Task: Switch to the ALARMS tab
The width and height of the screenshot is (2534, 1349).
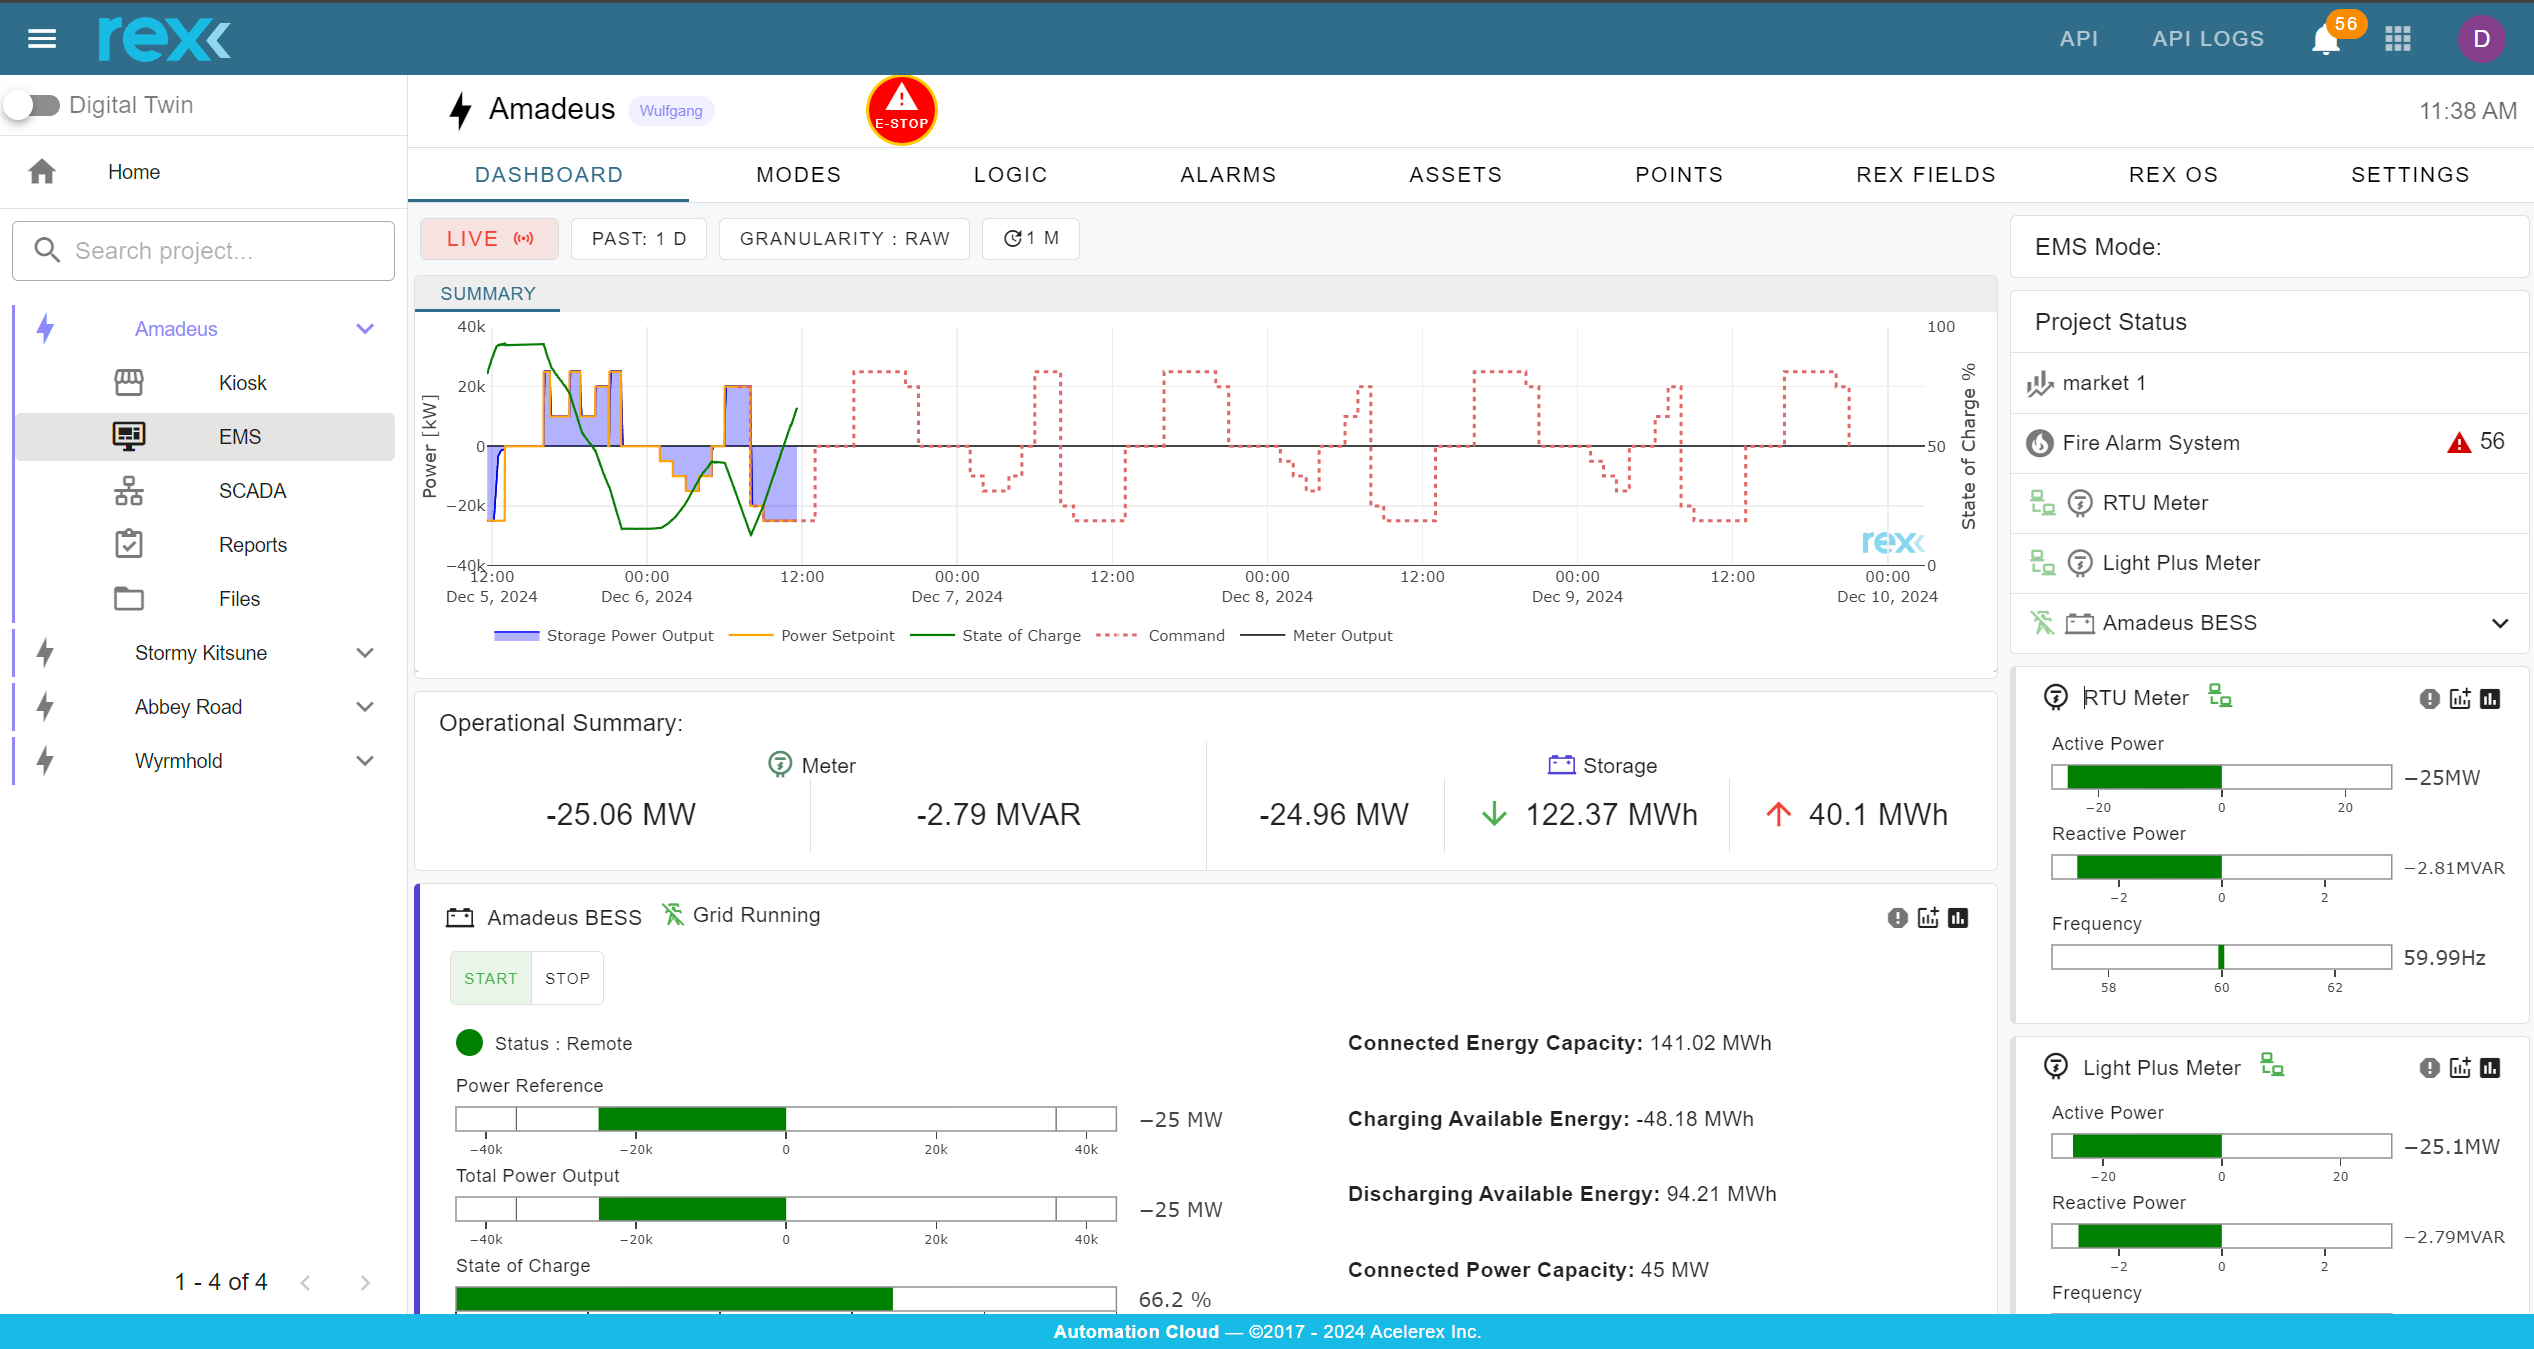Action: 1228,175
